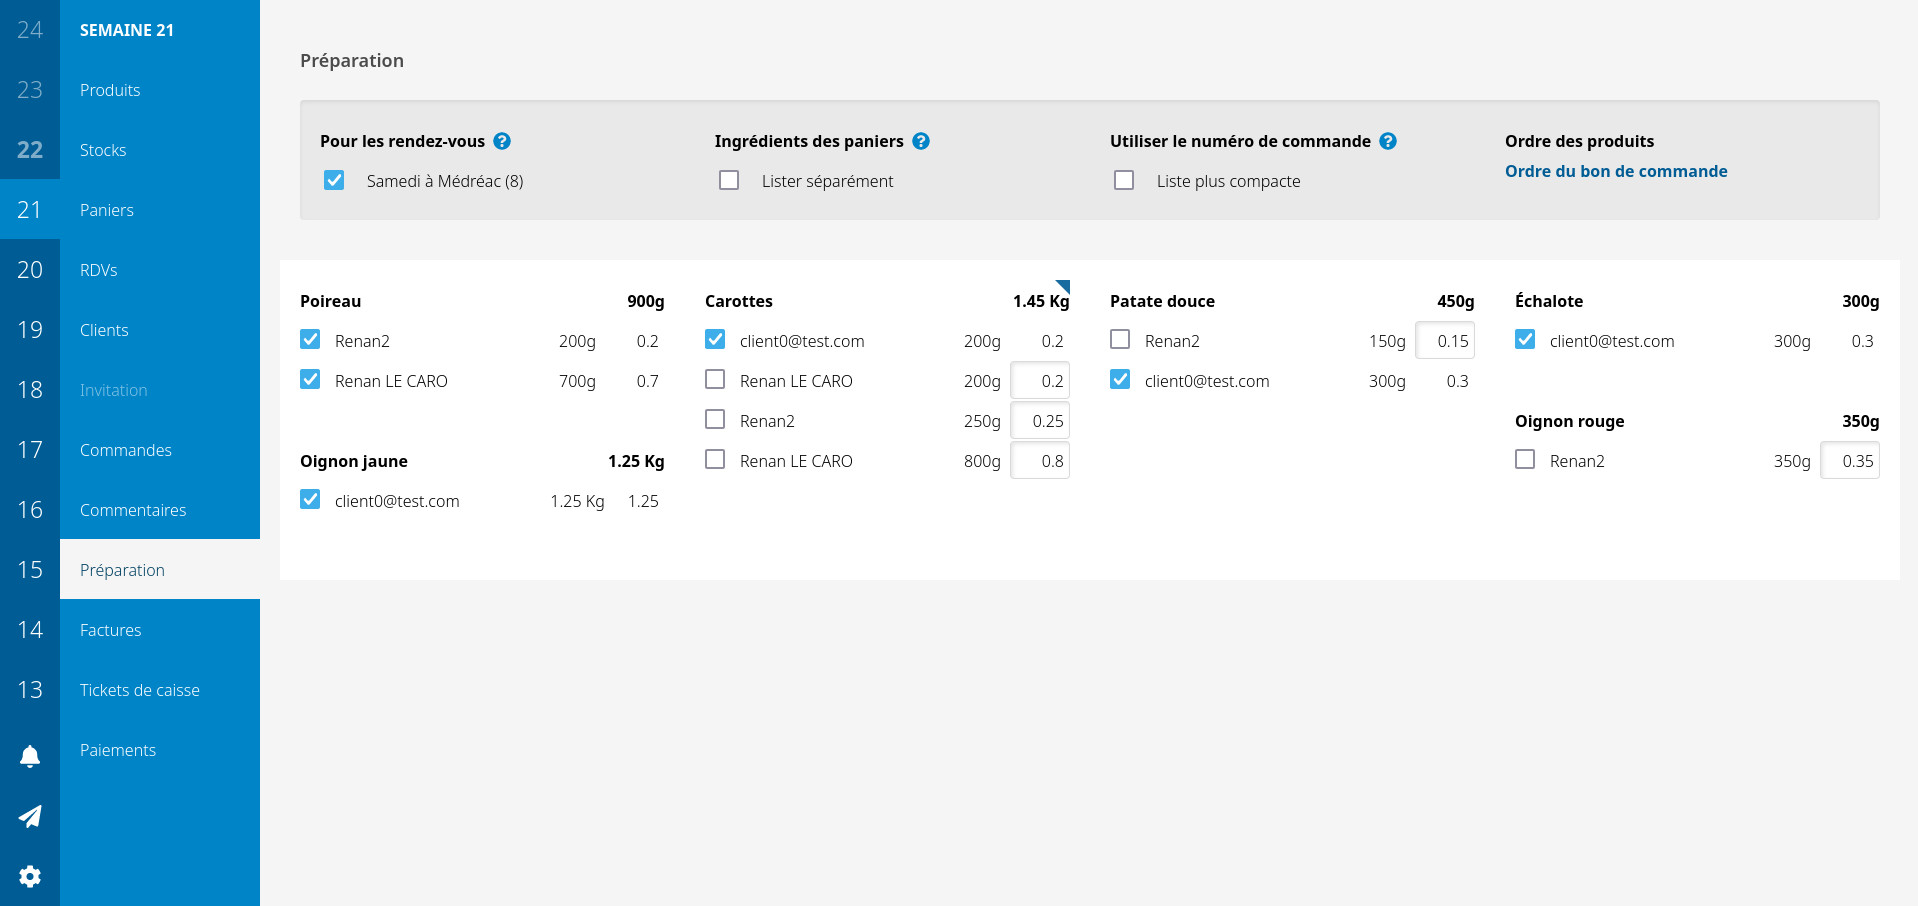Click help icon for Utiliser le numéro de commande
The width and height of the screenshot is (1918, 906).
tap(1388, 141)
